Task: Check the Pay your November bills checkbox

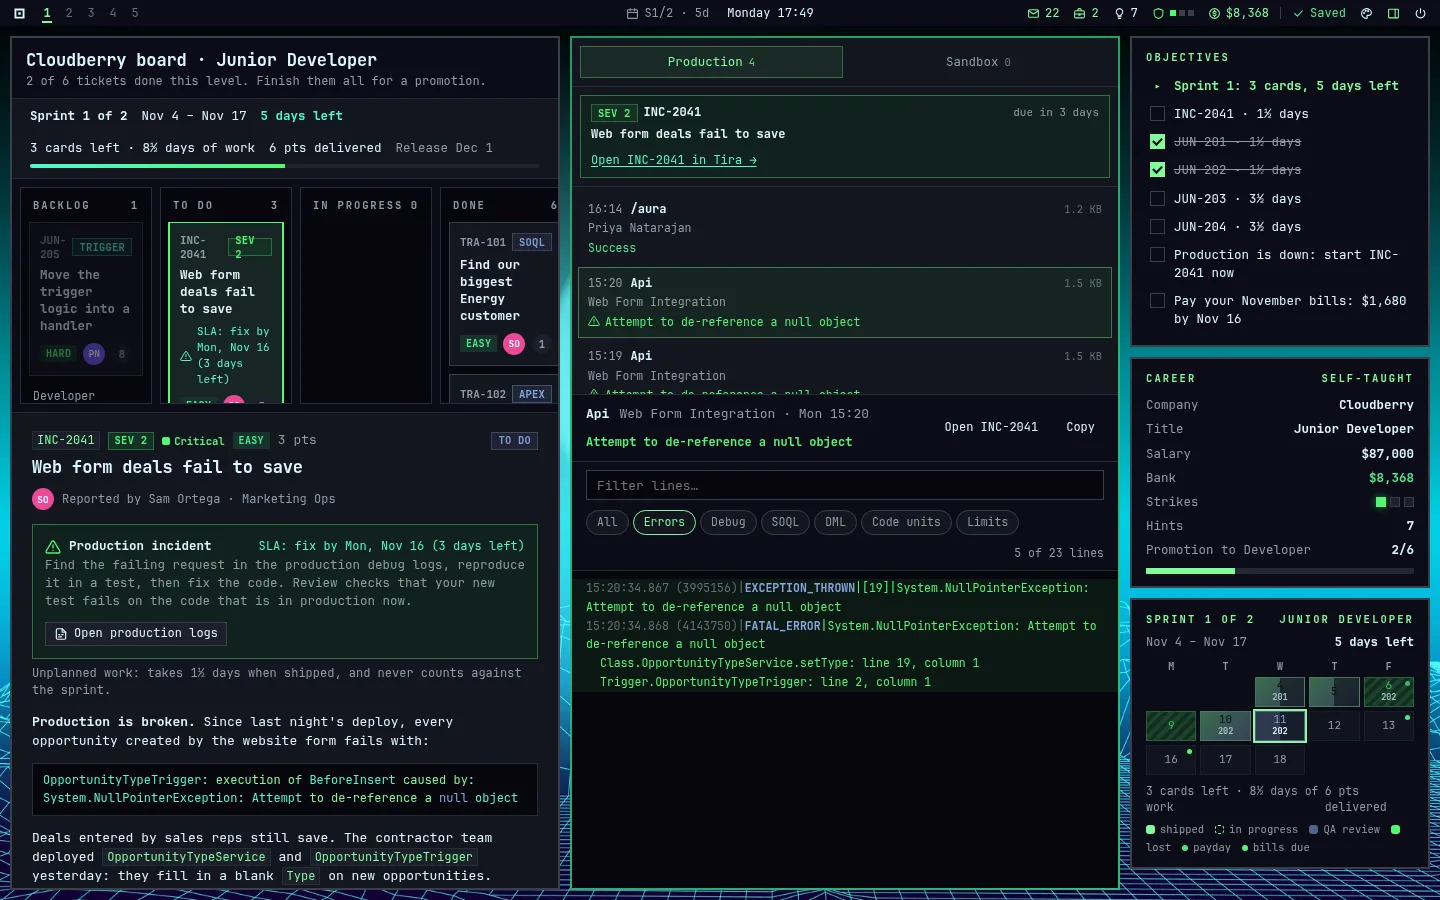Action: pyautogui.click(x=1157, y=301)
